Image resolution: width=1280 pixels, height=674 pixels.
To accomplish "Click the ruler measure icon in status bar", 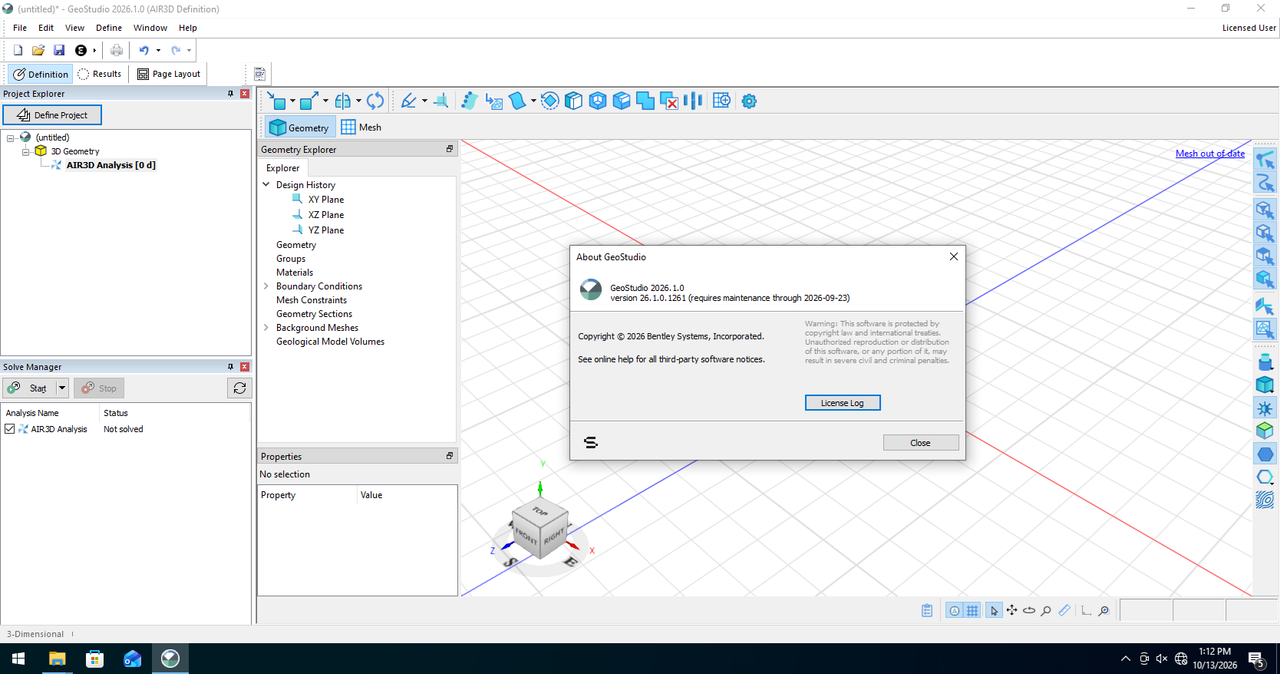I will [1064, 610].
